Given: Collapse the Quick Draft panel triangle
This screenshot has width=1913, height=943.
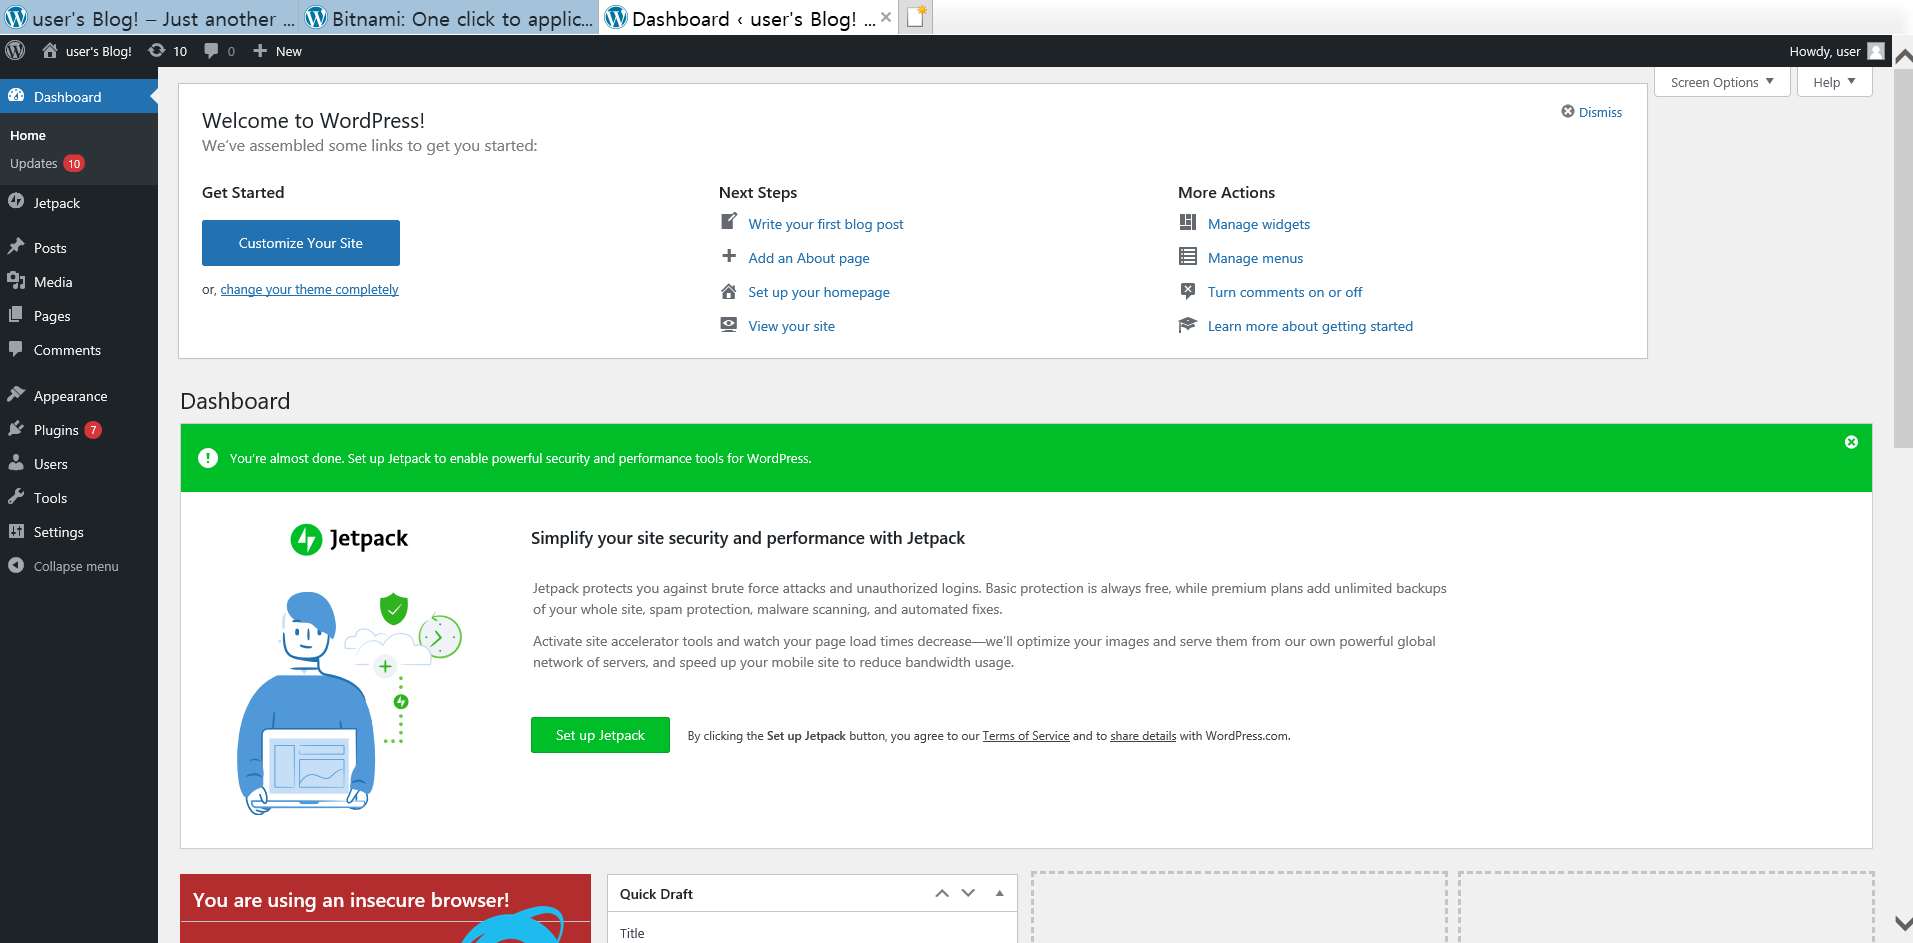Looking at the screenshot, I should 999,893.
